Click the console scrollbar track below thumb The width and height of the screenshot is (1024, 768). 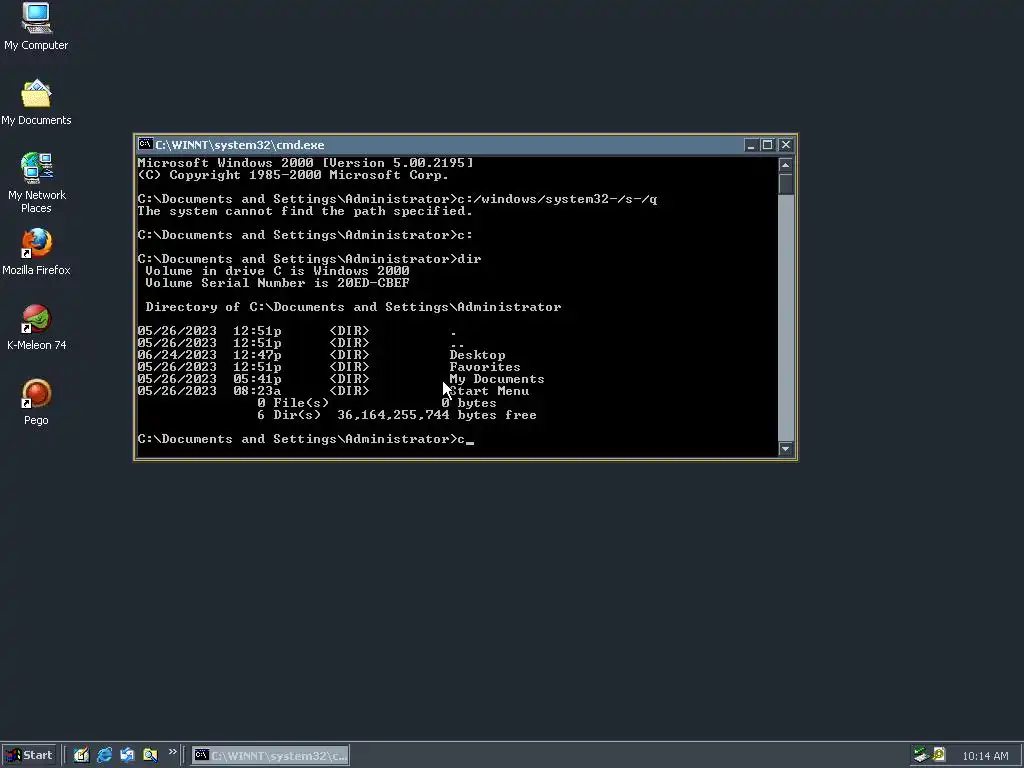pyautogui.click(x=786, y=317)
